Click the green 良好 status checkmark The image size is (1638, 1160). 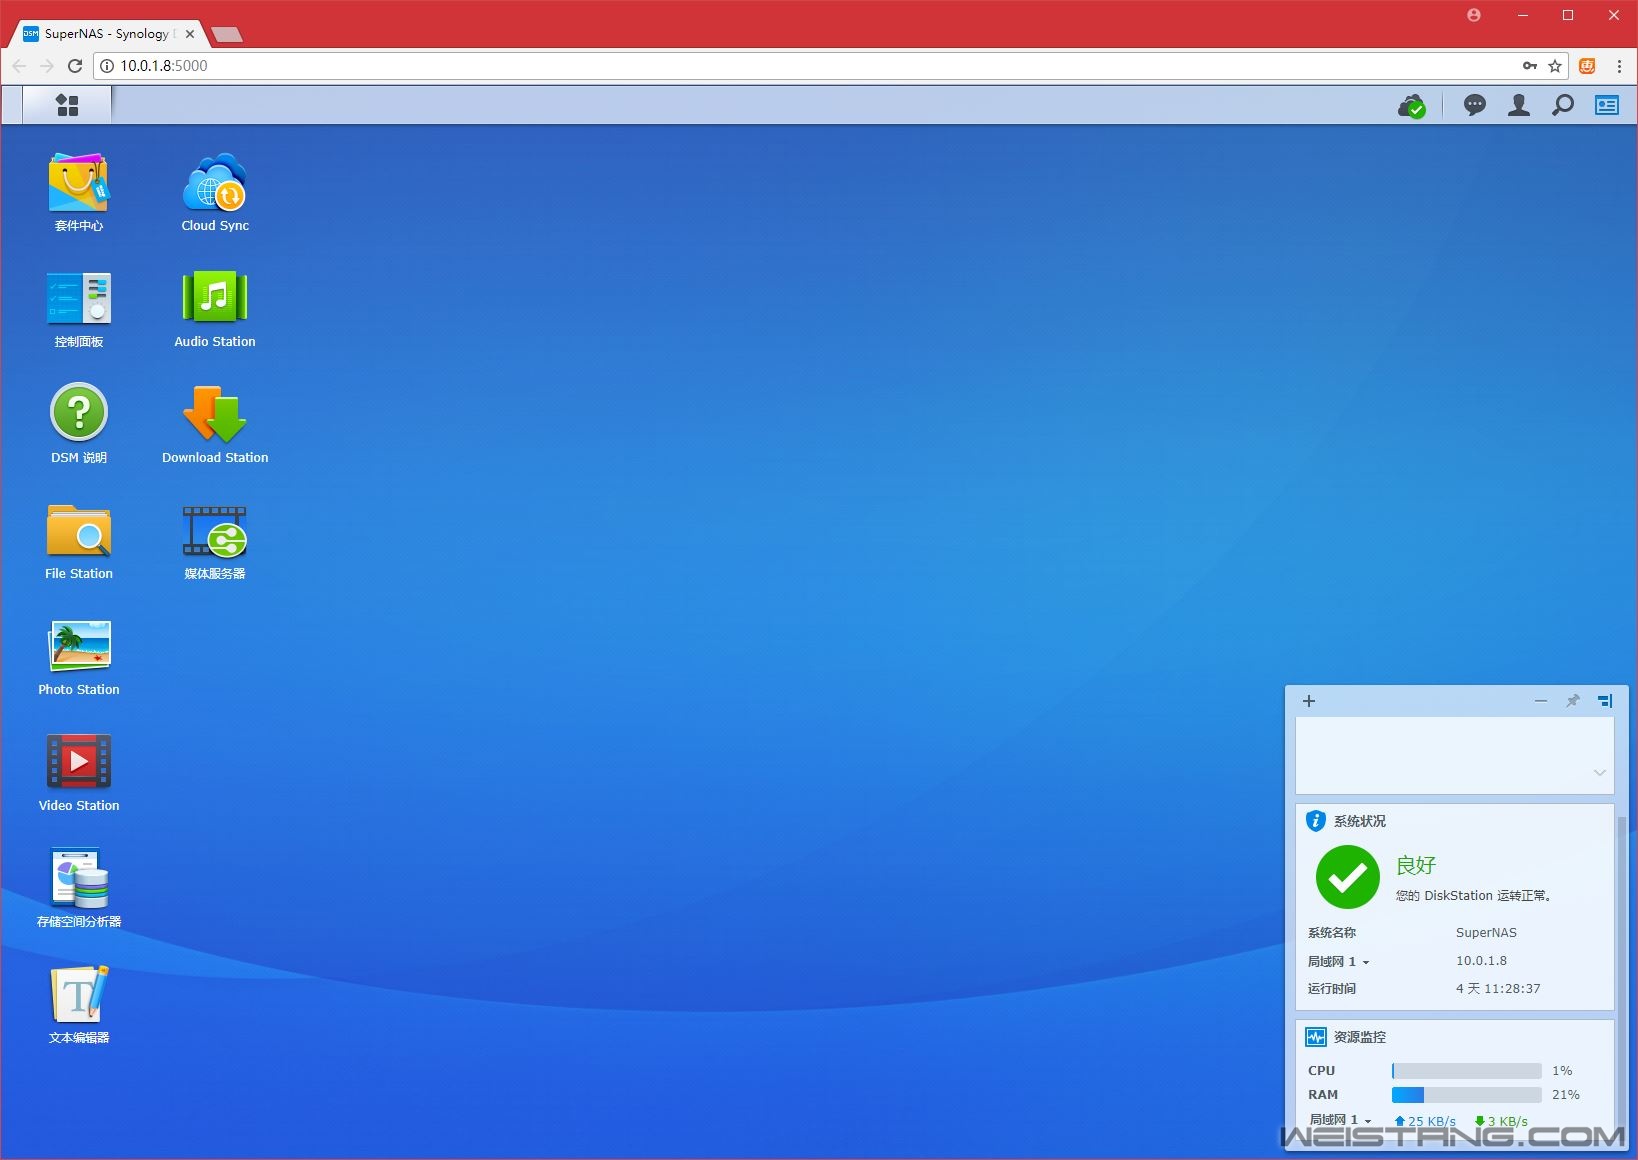click(x=1348, y=877)
